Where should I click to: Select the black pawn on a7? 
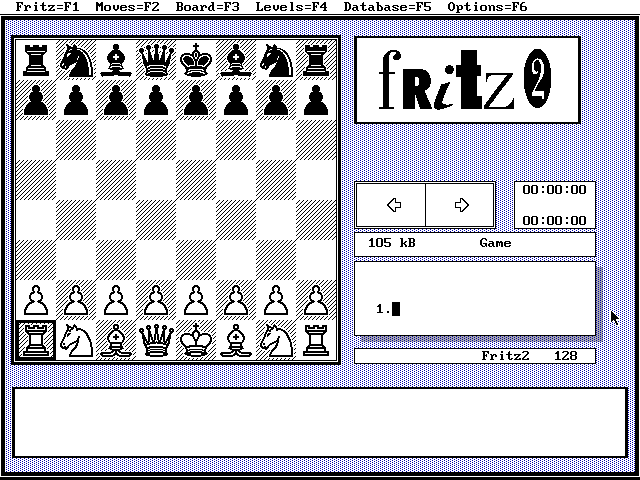point(36,100)
